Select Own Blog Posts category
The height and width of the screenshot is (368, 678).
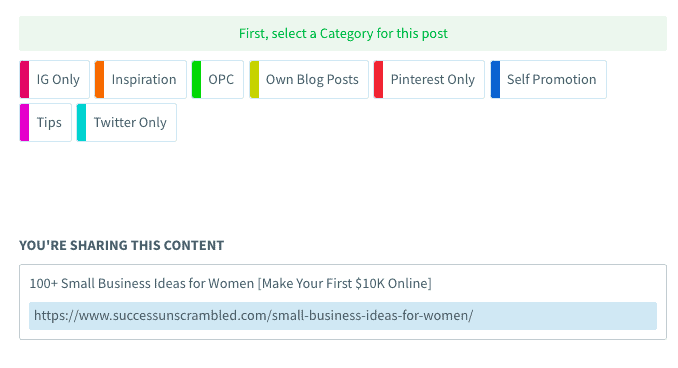pos(309,80)
